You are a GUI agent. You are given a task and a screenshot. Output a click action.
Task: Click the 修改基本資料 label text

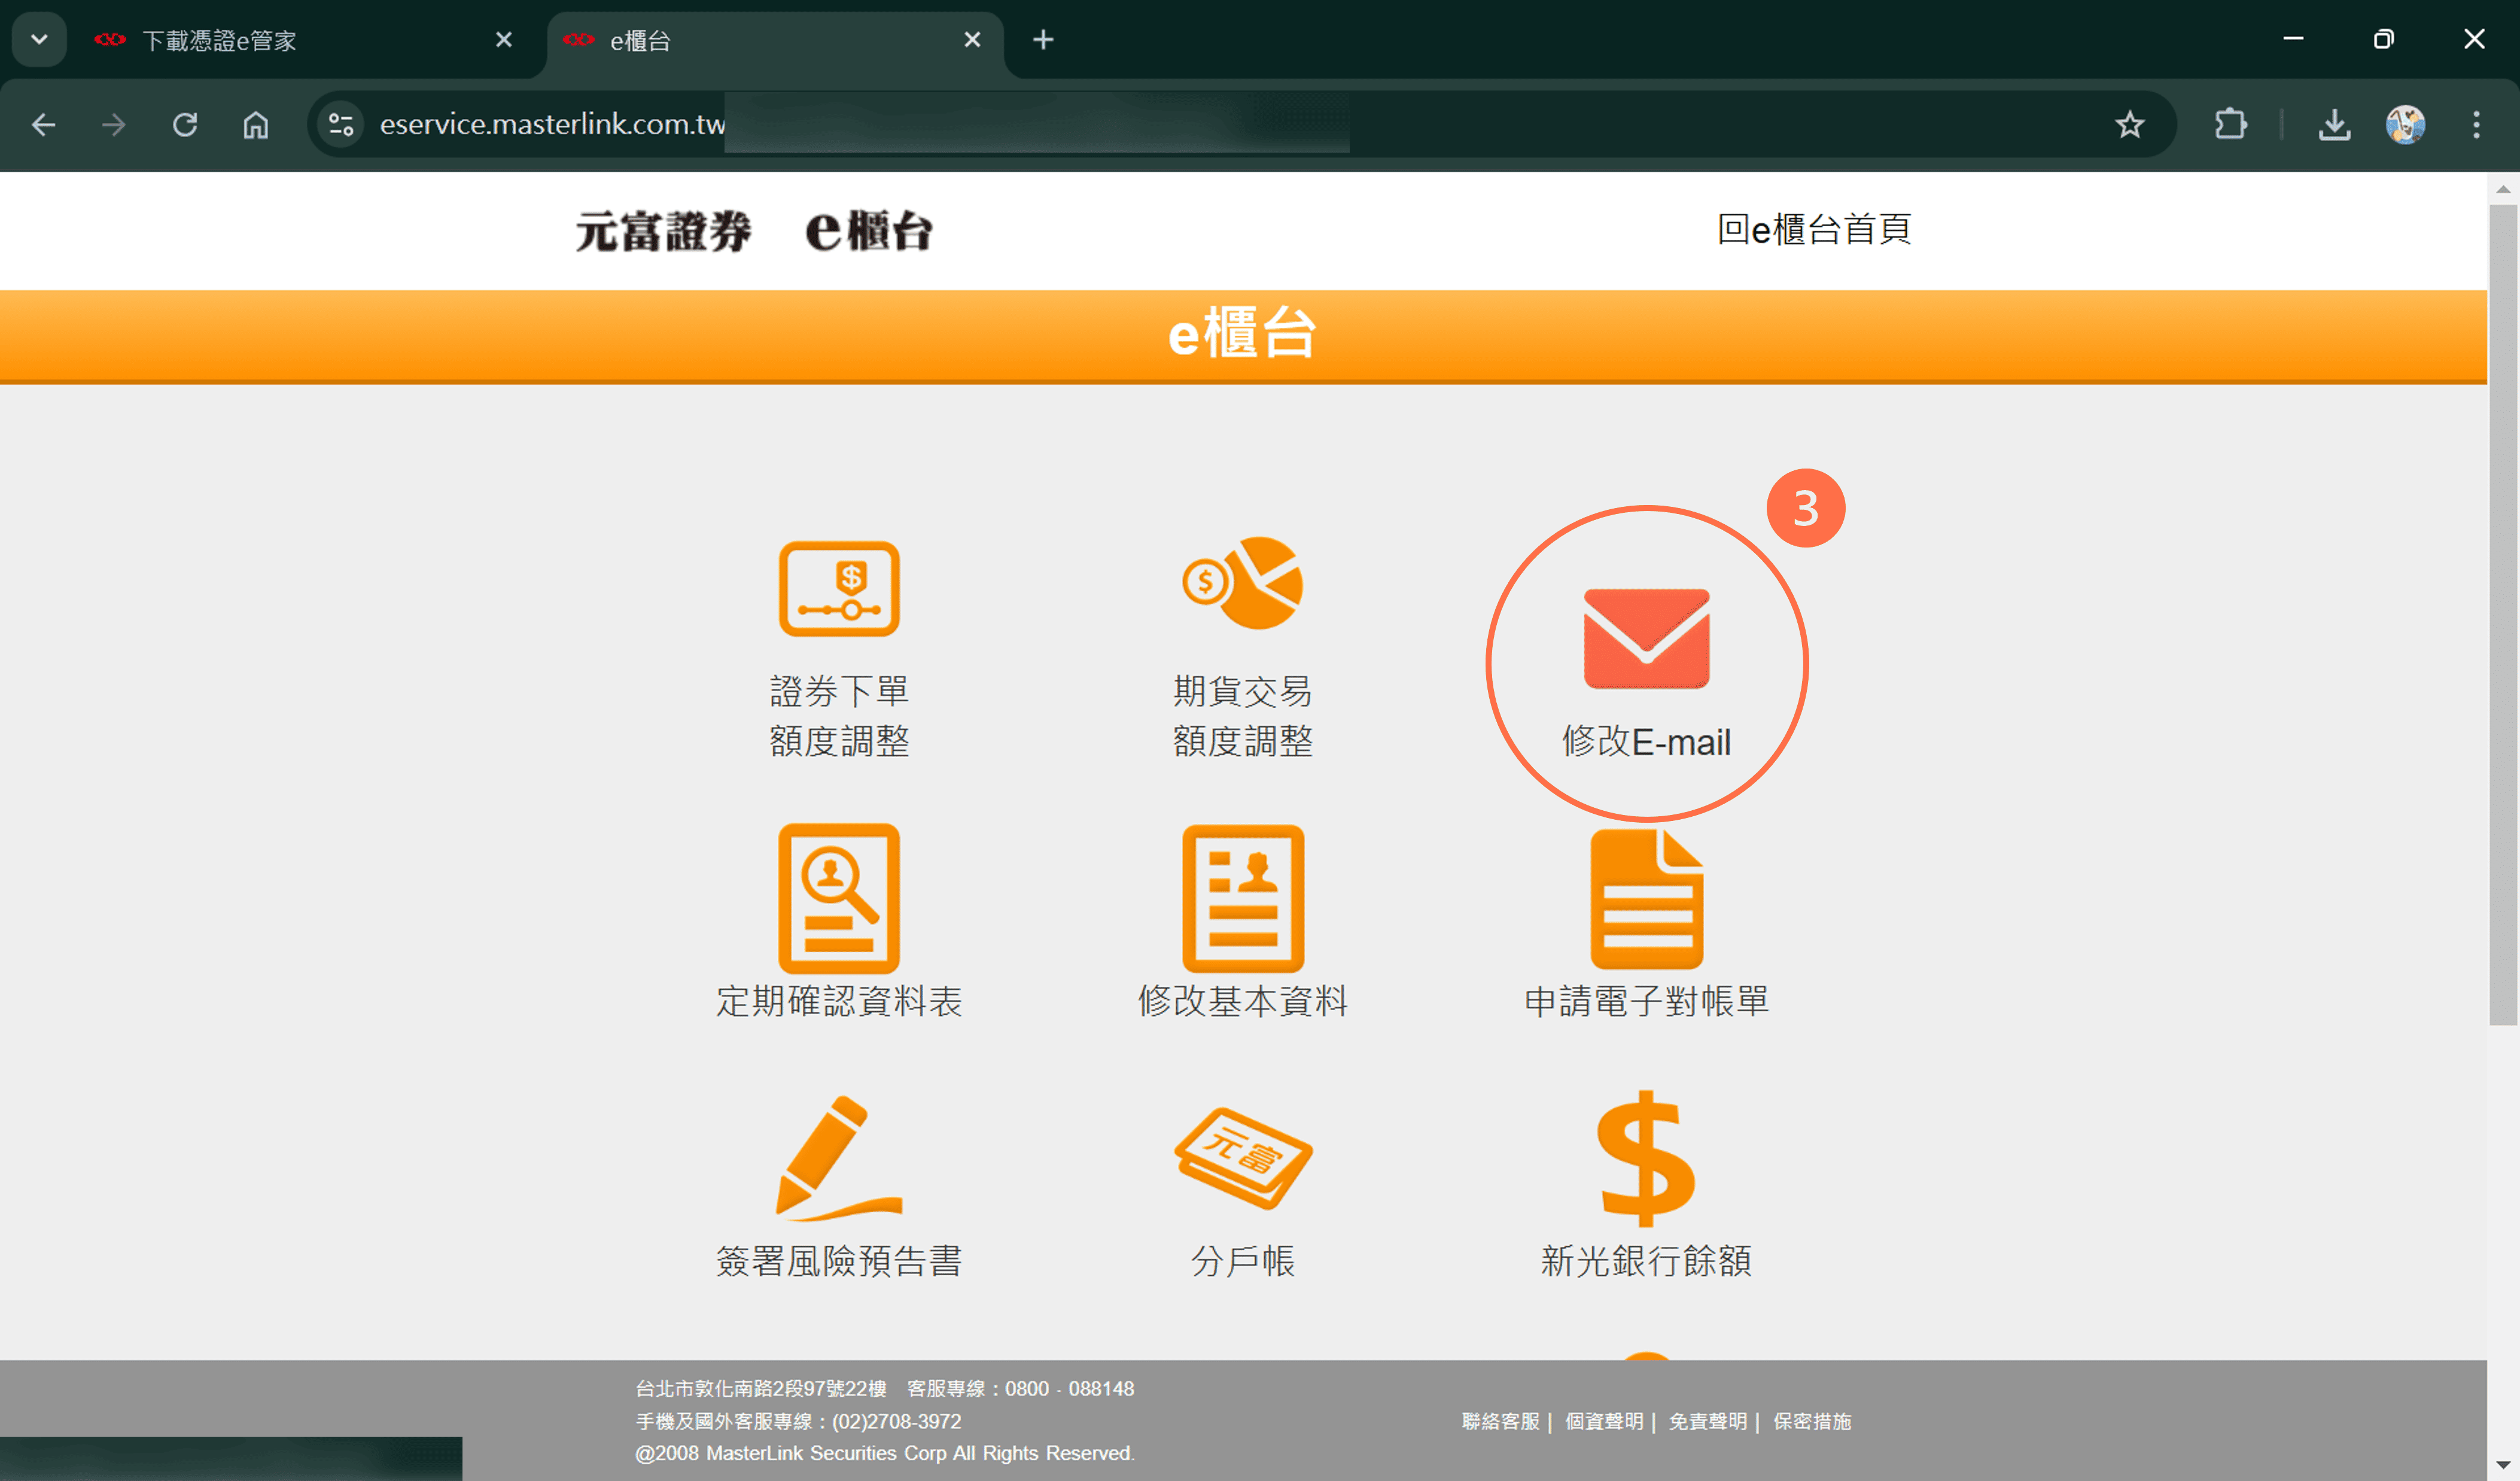pyautogui.click(x=1243, y=1001)
